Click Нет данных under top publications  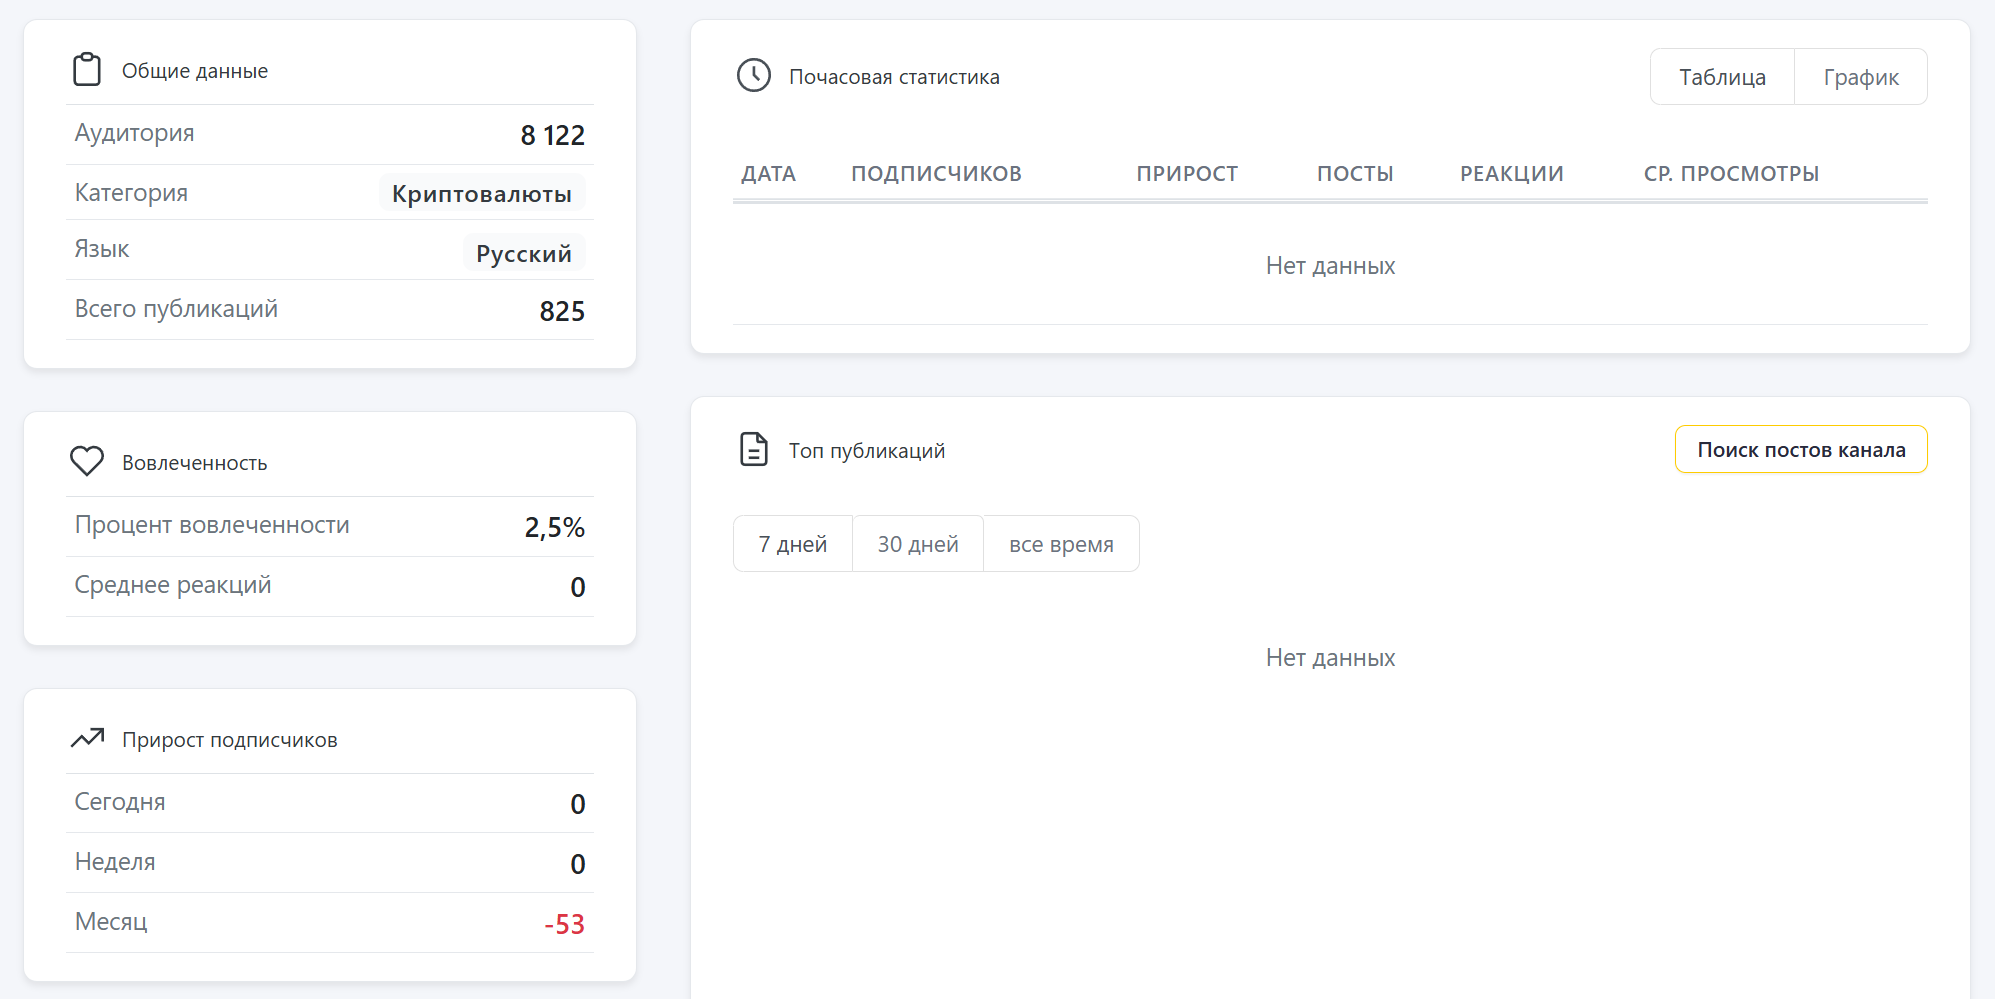(1330, 658)
